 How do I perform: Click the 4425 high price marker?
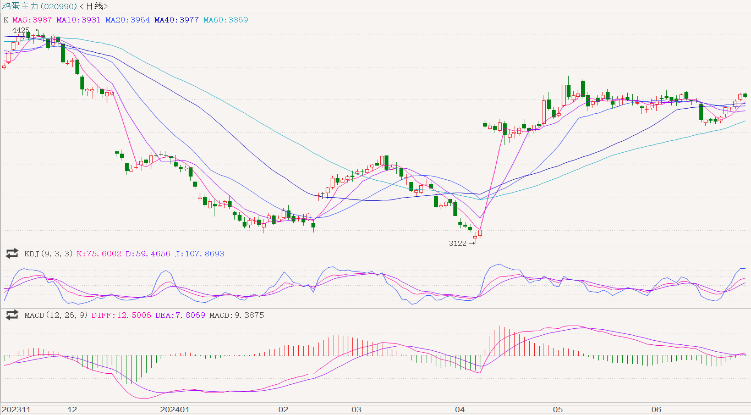click(x=21, y=30)
